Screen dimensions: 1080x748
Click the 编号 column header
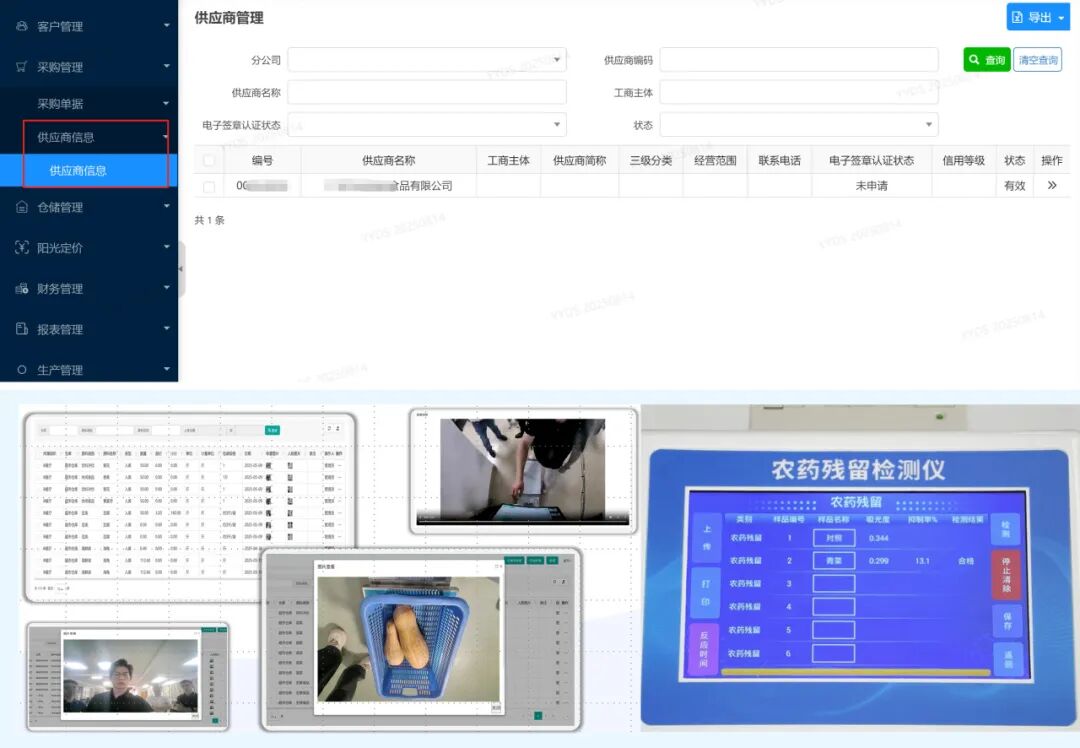tap(262, 160)
